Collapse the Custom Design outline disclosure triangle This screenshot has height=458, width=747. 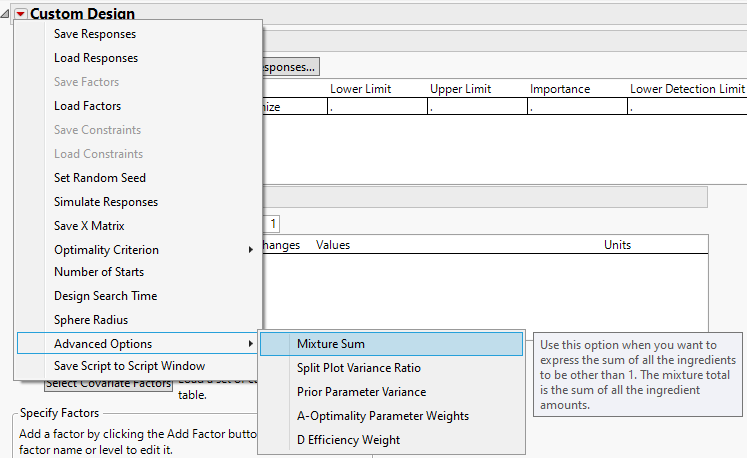(x=7, y=14)
